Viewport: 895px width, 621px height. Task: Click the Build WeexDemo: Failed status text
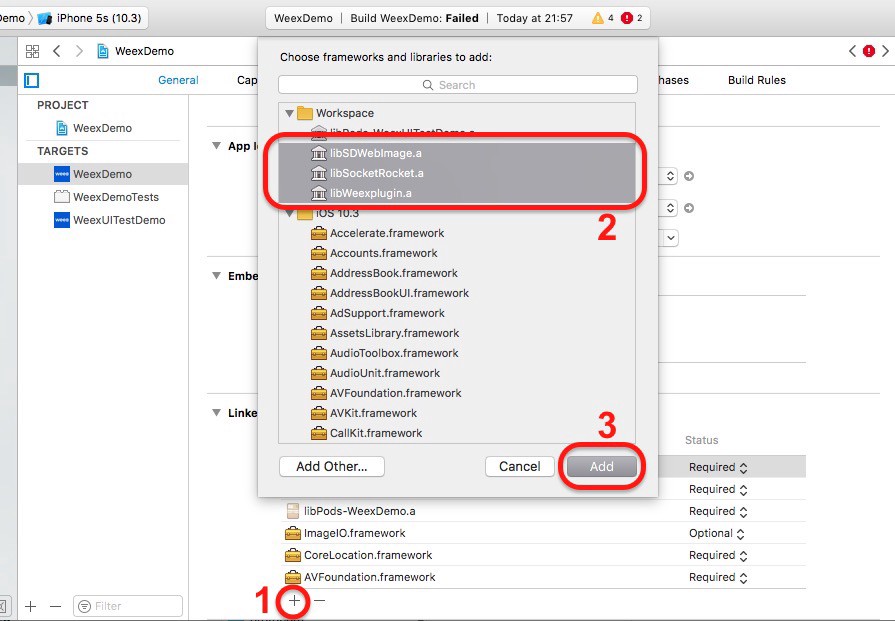414,18
